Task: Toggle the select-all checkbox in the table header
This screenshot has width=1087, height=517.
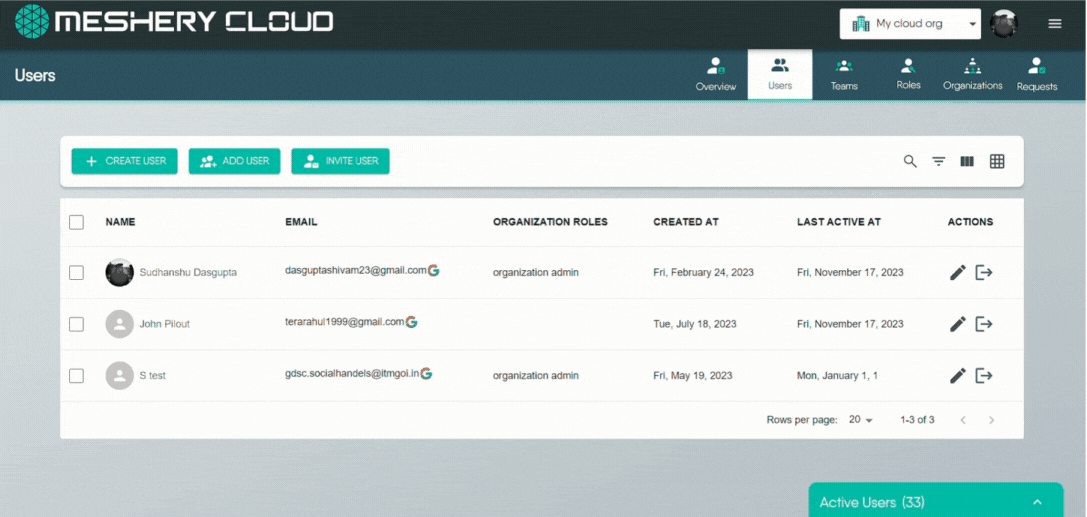Action: (76, 222)
